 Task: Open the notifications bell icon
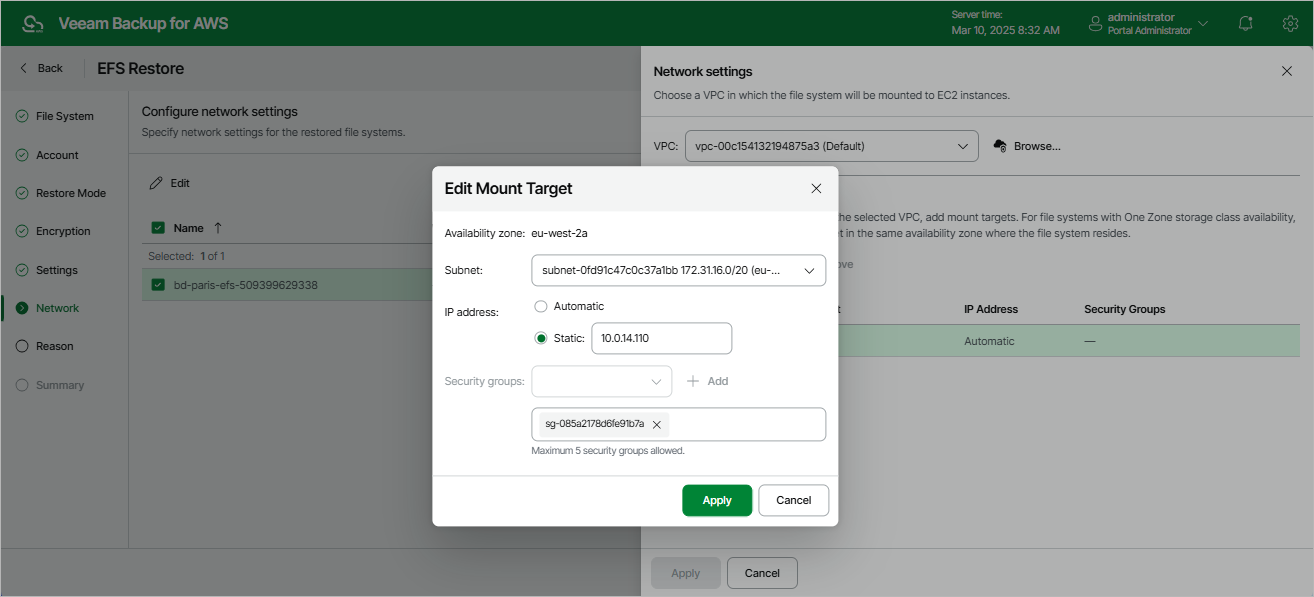(1245, 23)
